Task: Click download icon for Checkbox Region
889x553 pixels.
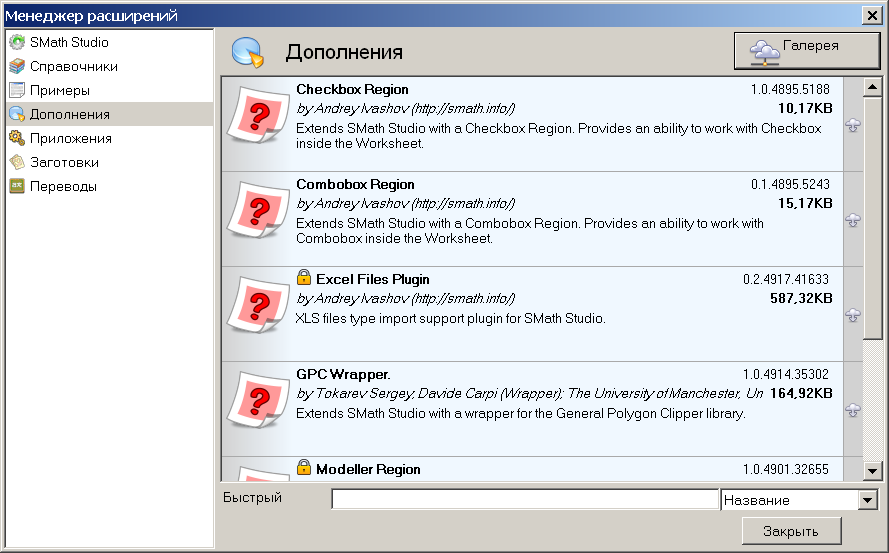Action: 853,125
